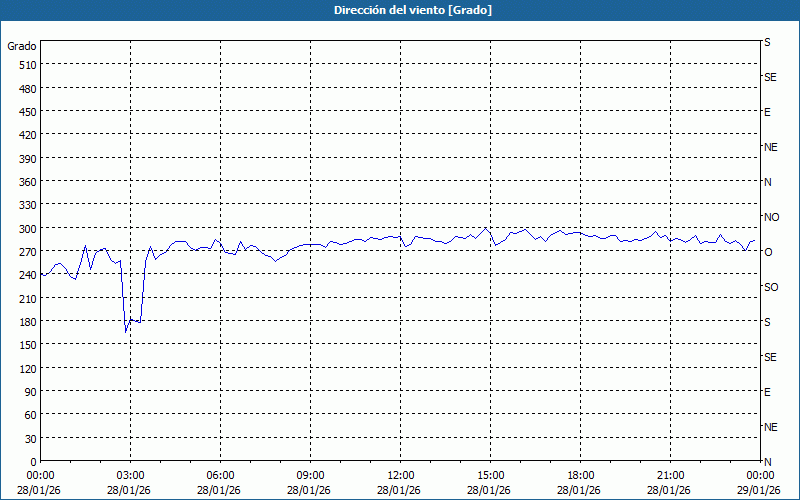Click the 270 degree axis value
Screen dimensions: 800x500
tap(26, 251)
